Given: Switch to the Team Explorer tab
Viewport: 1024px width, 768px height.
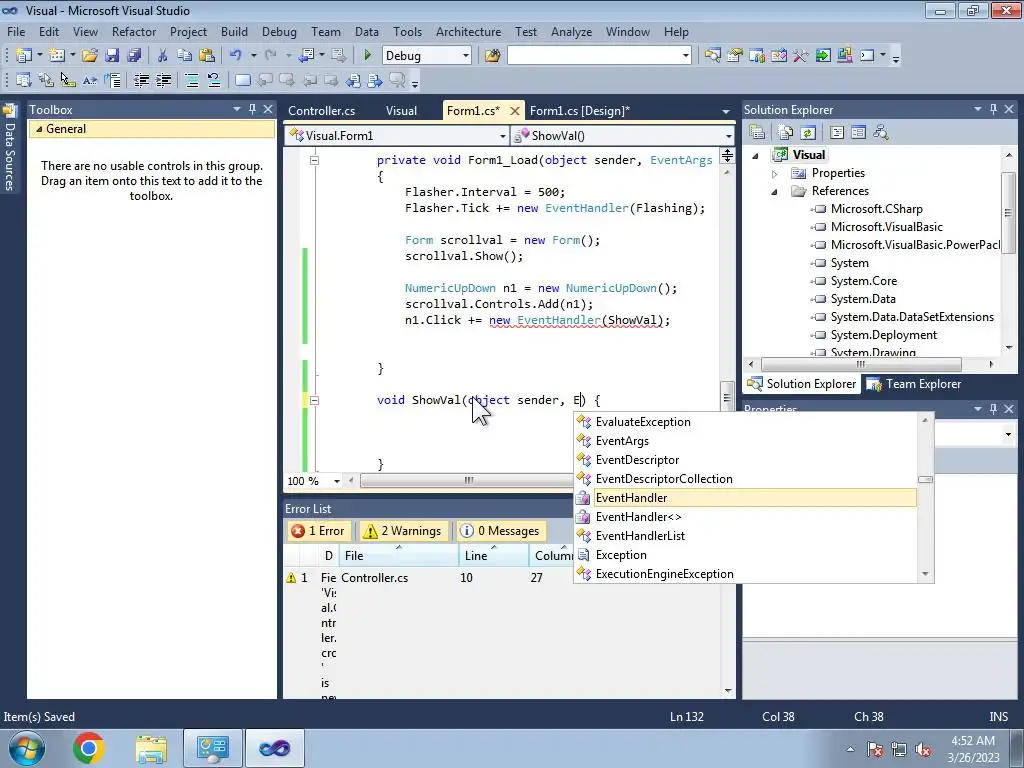Looking at the screenshot, I should tap(914, 384).
